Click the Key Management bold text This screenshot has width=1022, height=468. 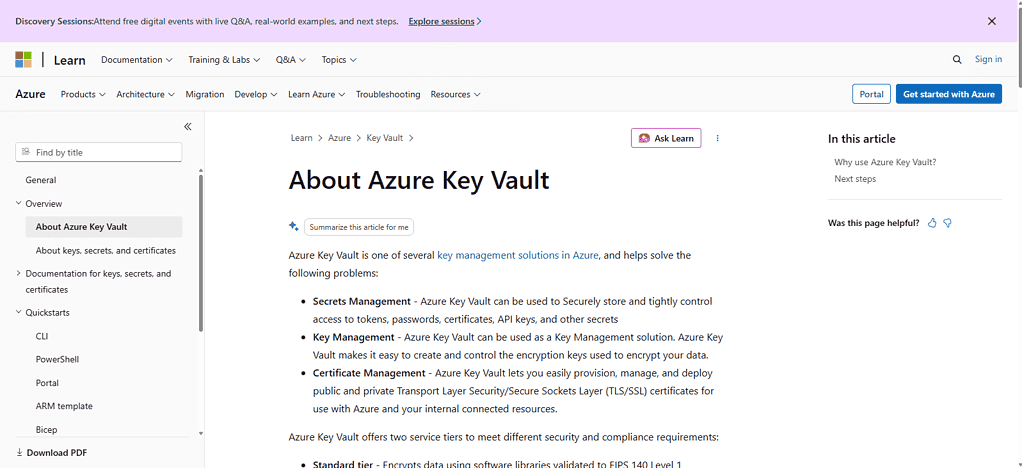353,338
